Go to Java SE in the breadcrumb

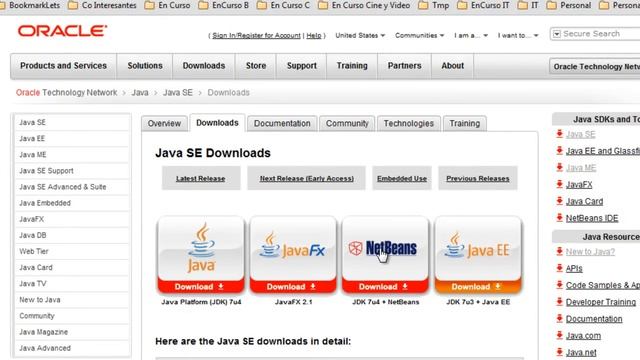tap(178, 93)
